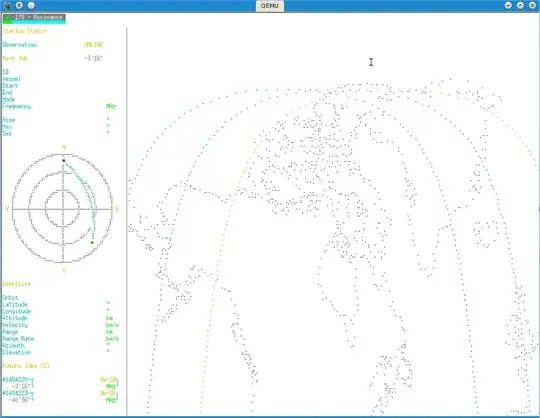Click the center crosshair of the polar plot
The width and height of the screenshot is (540, 418).
pyautogui.click(x=63, y=209)
